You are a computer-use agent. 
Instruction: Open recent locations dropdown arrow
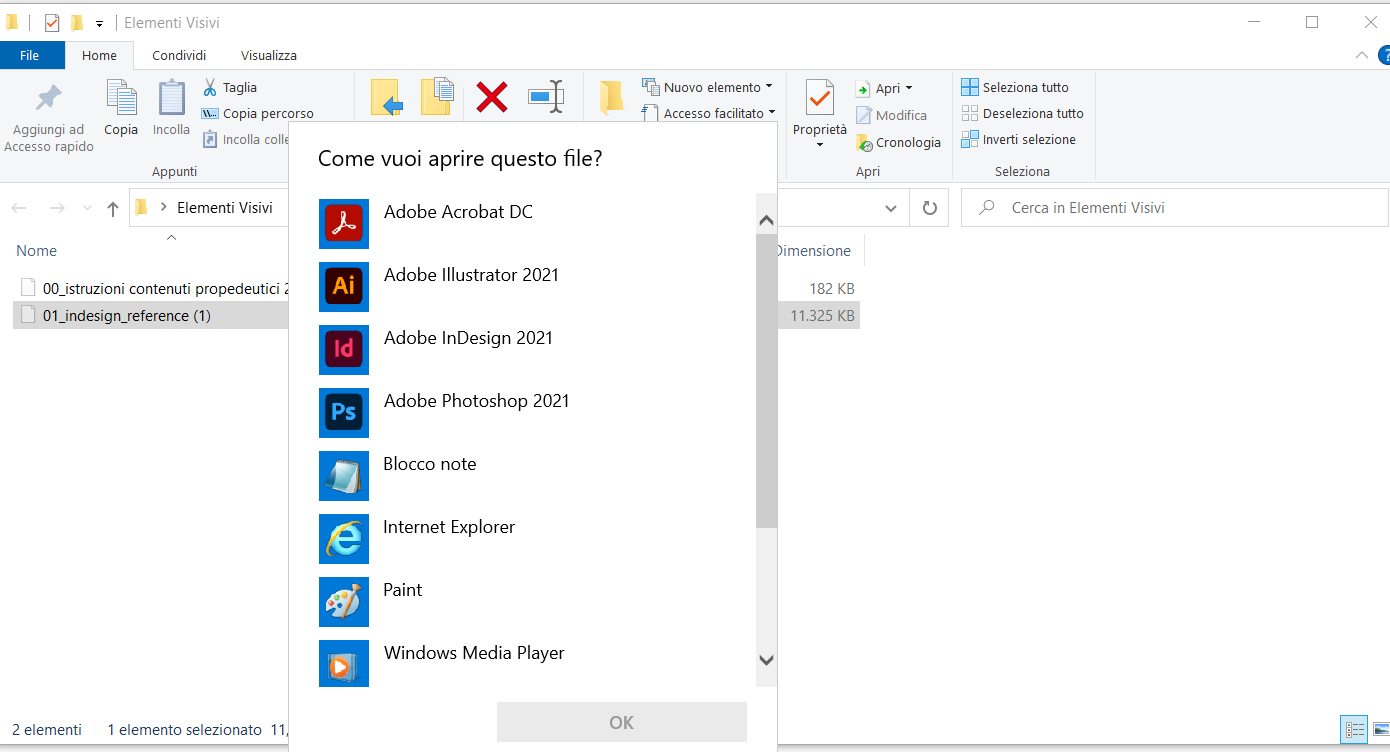click(87, 208)
